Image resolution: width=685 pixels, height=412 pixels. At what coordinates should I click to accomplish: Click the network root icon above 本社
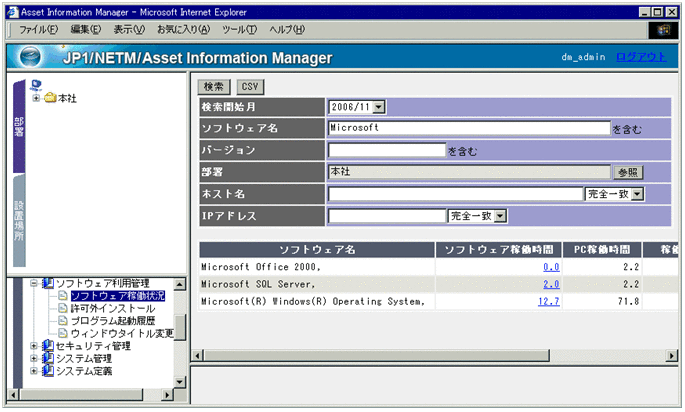37,84
